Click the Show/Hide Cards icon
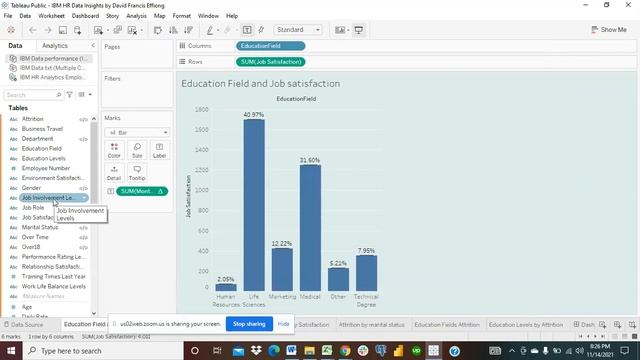The image size is (640, 360). [x=339, y=30]
